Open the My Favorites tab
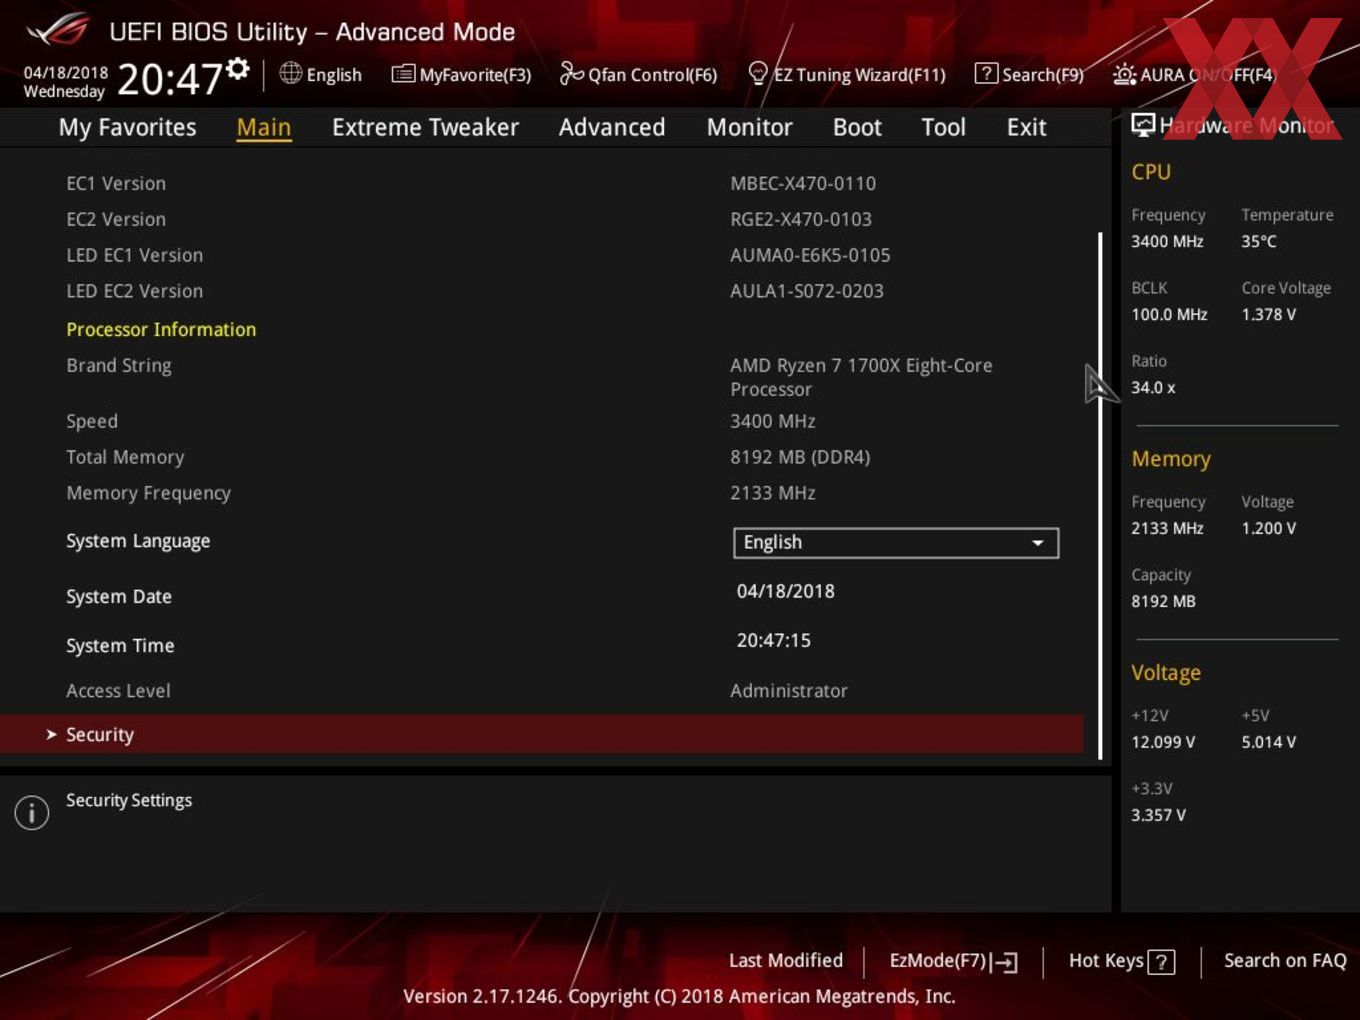 pos(127,127)
